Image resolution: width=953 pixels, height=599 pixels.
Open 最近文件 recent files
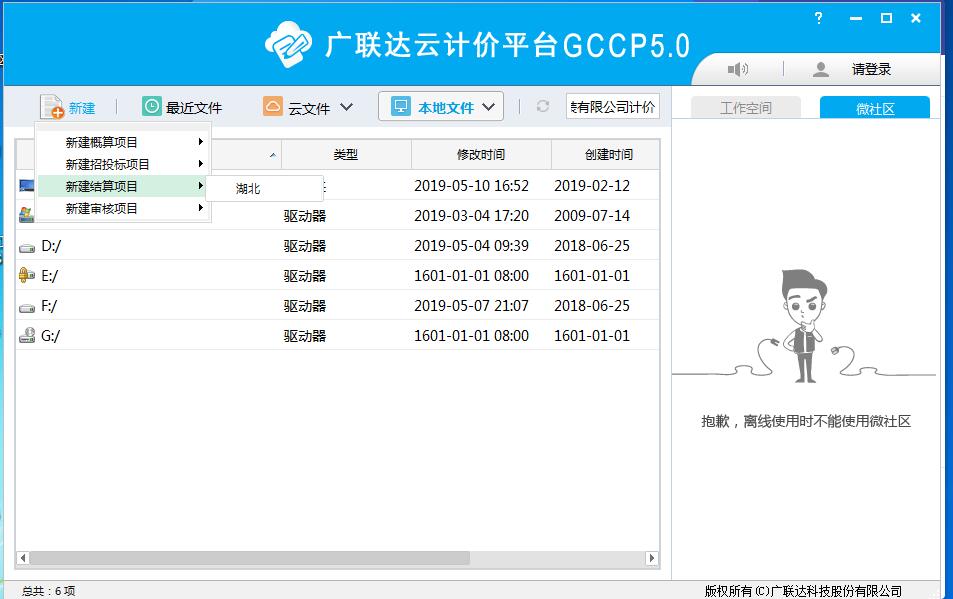182,107
